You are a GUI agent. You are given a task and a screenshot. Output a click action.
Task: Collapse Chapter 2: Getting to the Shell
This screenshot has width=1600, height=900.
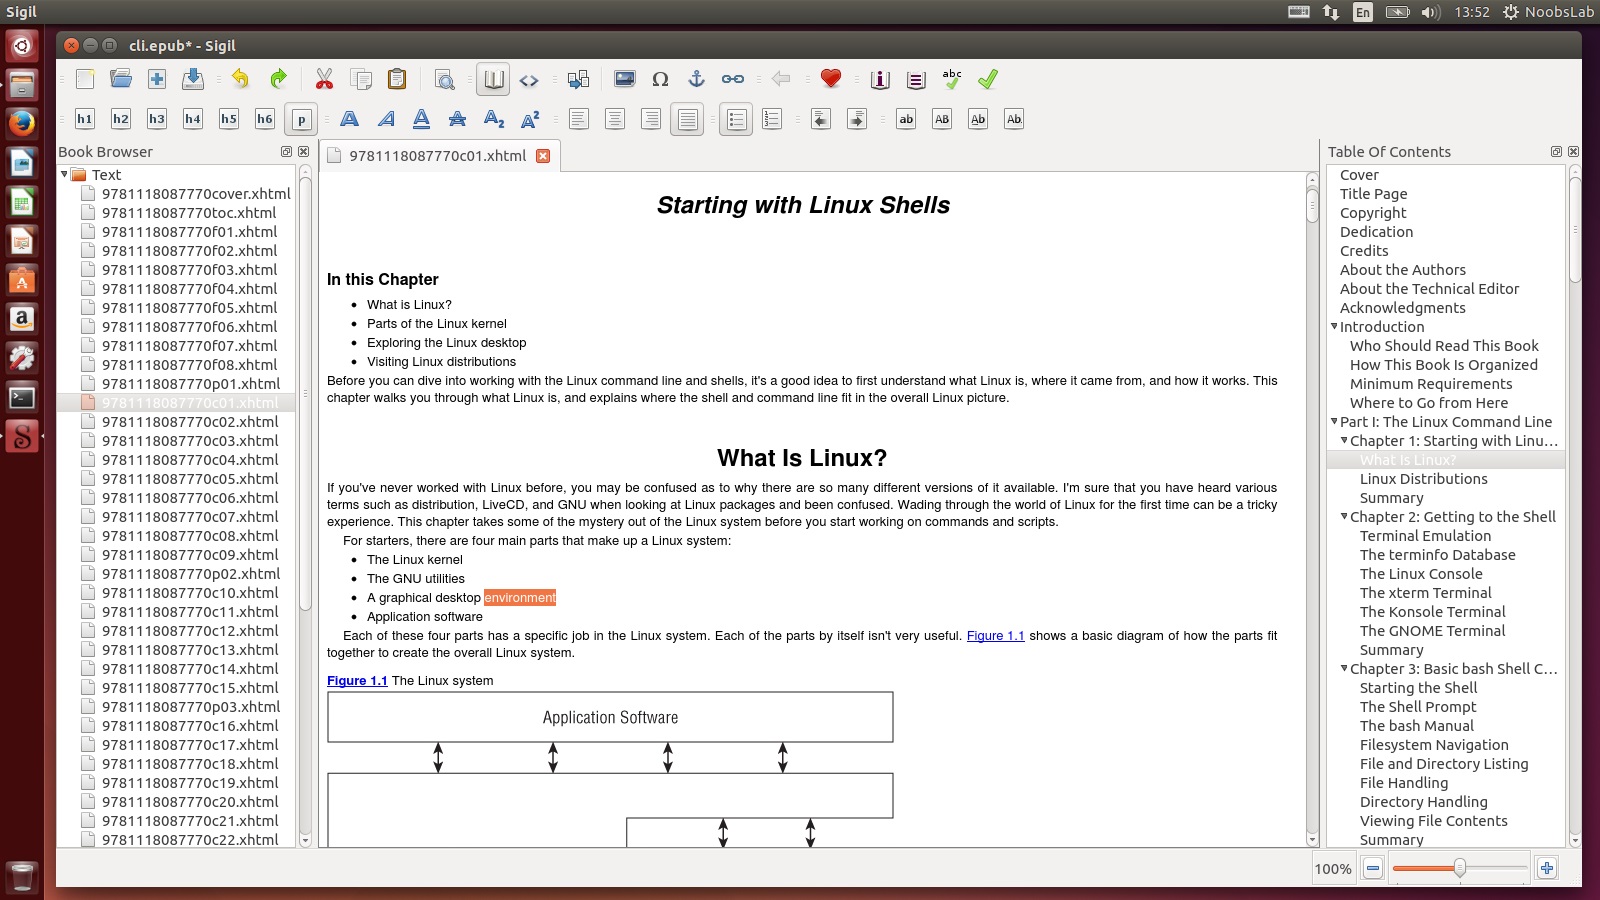click(x=1344, y=516)
